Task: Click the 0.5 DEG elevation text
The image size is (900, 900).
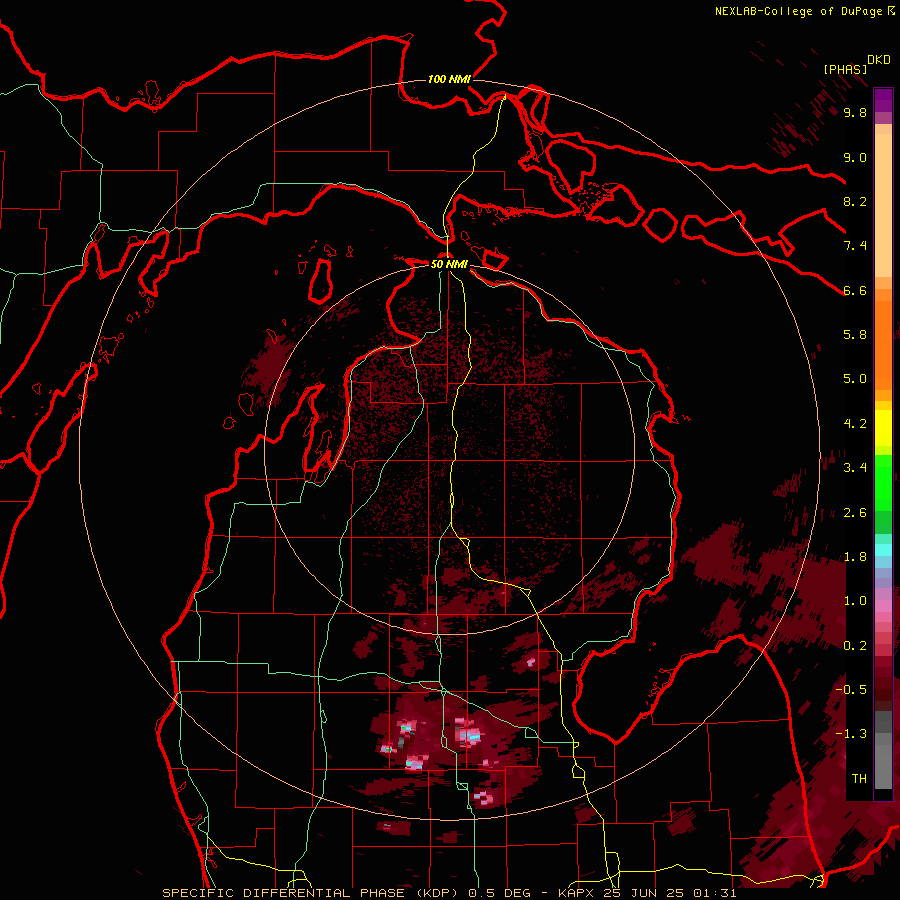Action: click(x=501, y=893)
